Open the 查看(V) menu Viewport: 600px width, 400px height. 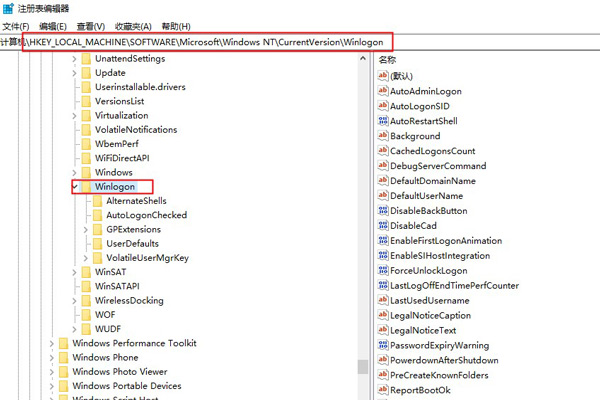pyautogui.click(x=91, y=26)
